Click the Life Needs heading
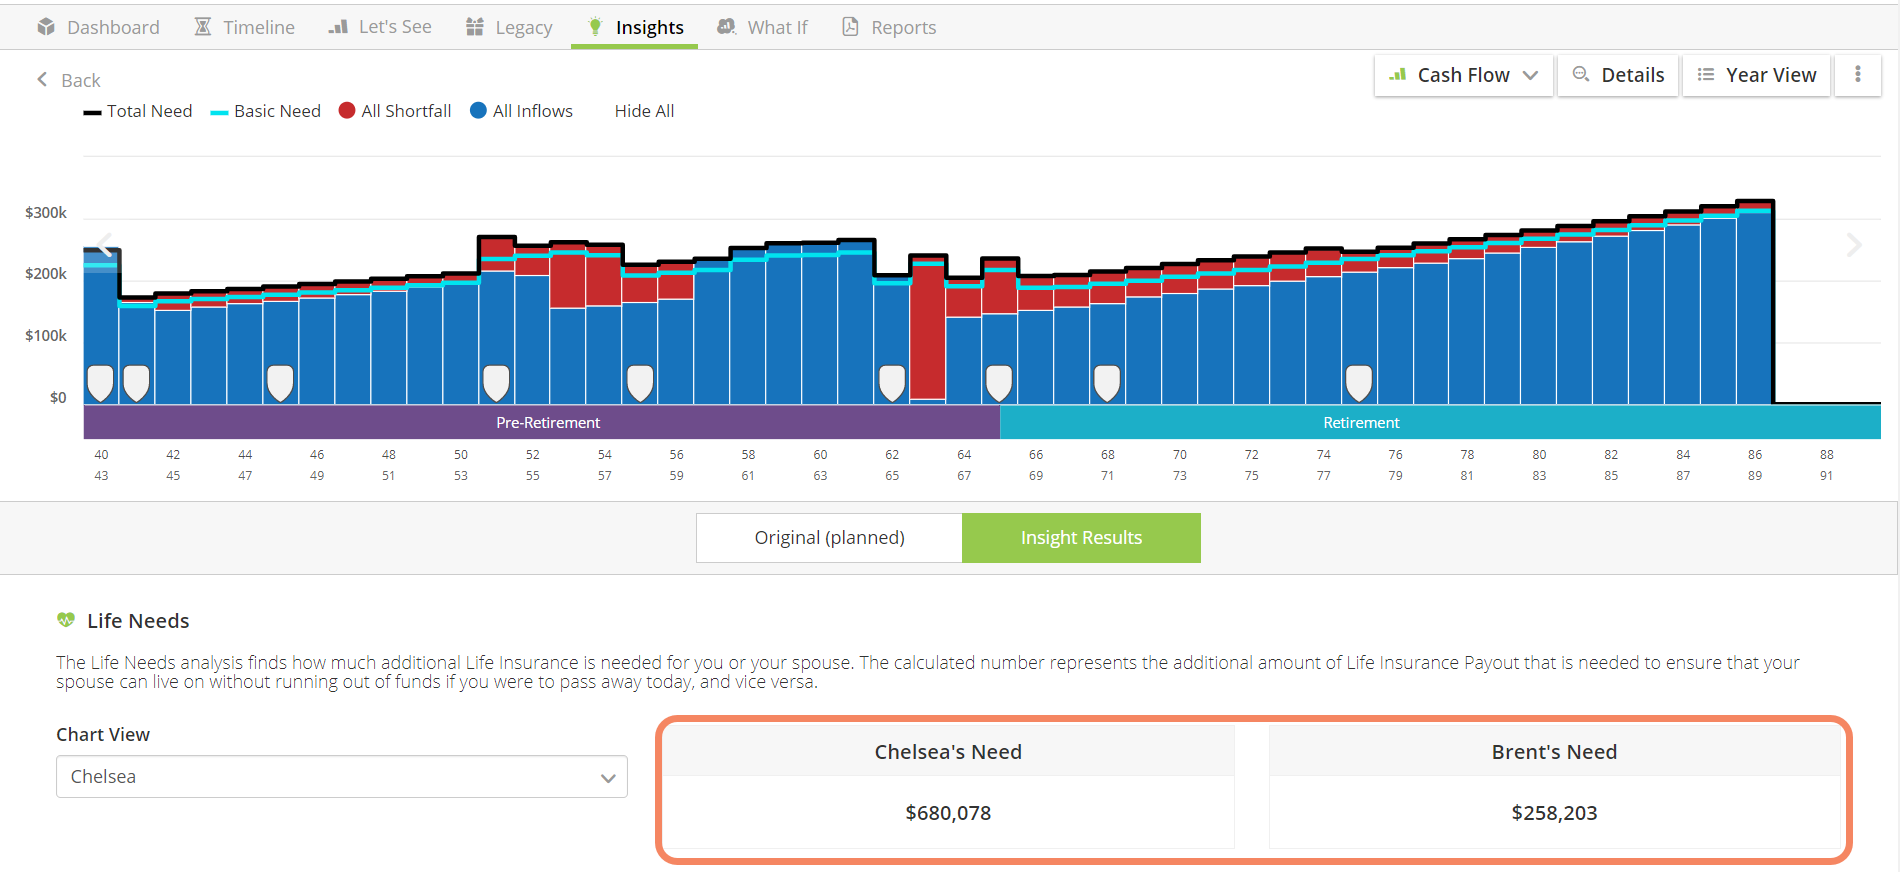The height and width of the screenshot is (872, 1900). coord(138,621)
